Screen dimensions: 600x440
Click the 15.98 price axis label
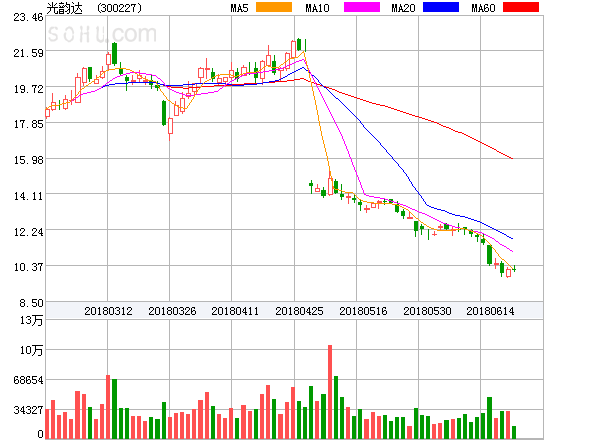(28, 160)
